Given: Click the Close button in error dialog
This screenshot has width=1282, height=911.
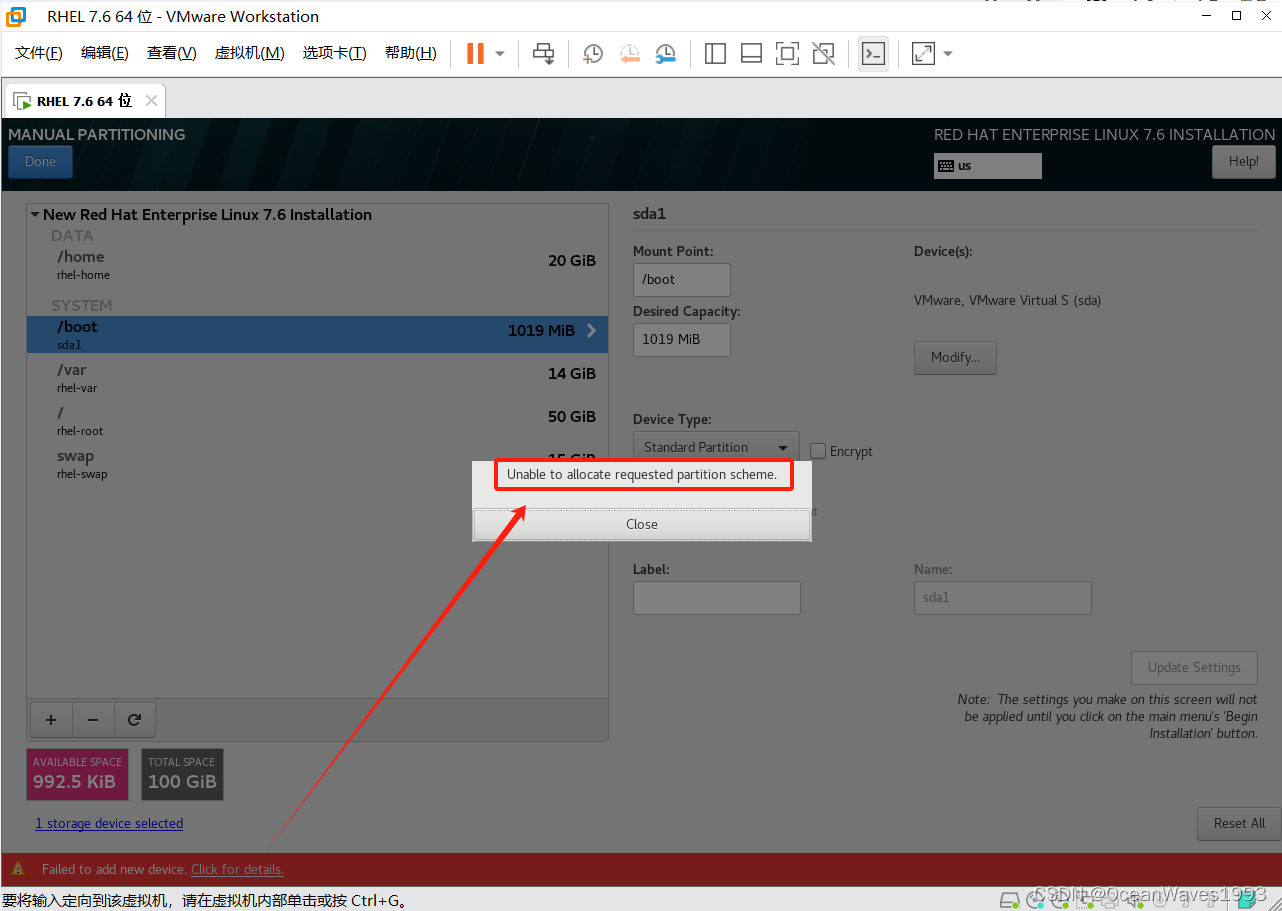Looking at the screenshot, I should click(642, 524).
